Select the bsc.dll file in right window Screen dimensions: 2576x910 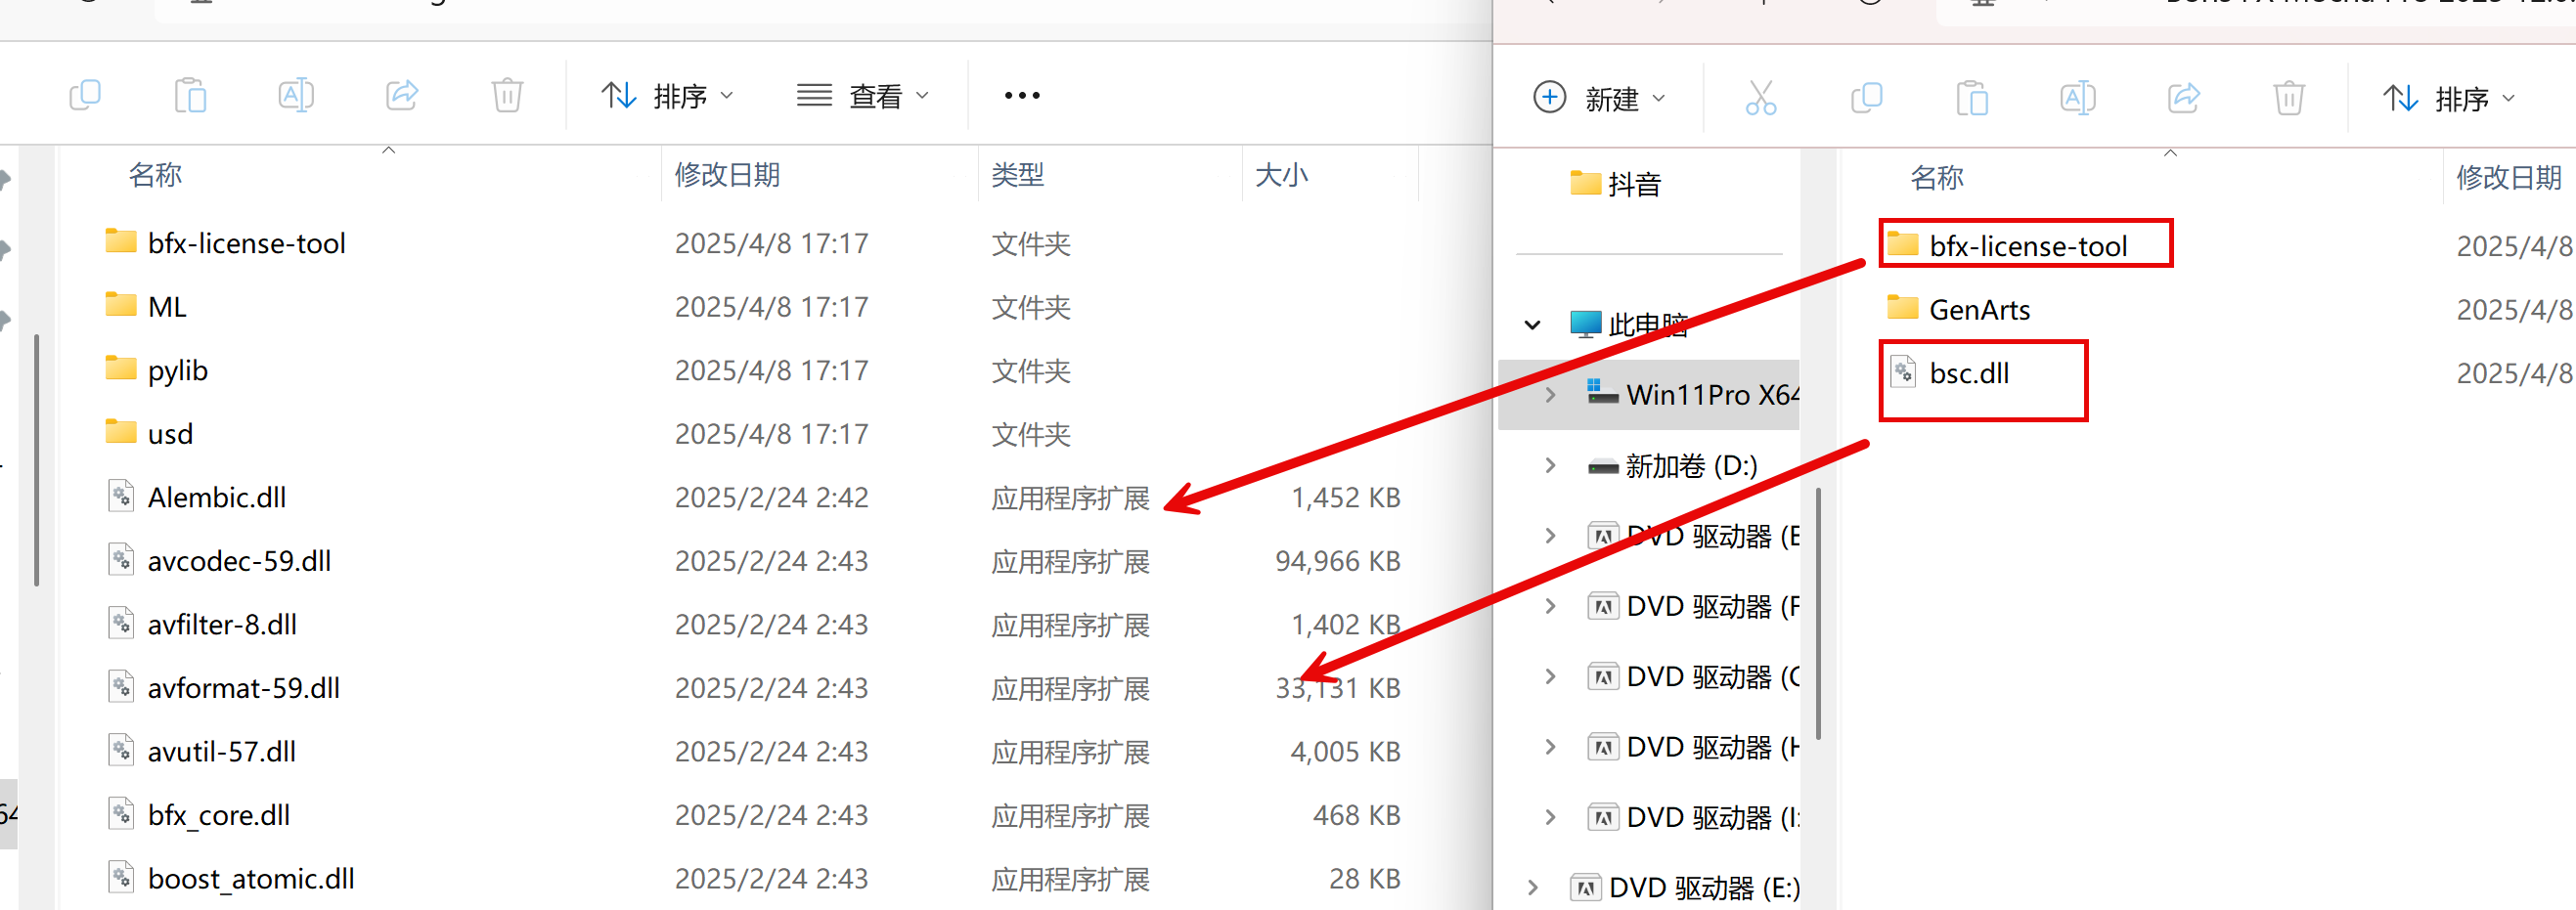click(1968, 374)
